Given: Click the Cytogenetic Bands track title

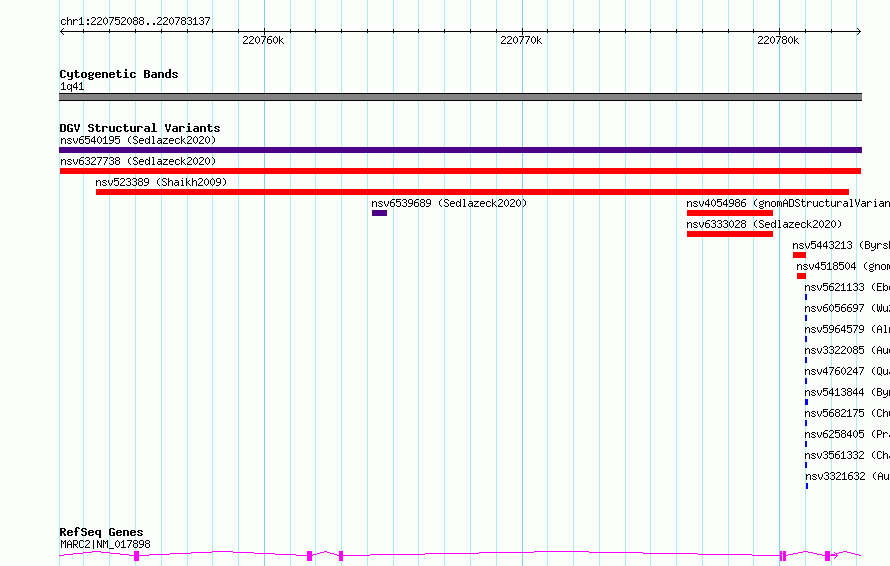Looking at the screenshot, I should [x=119, y=74].
